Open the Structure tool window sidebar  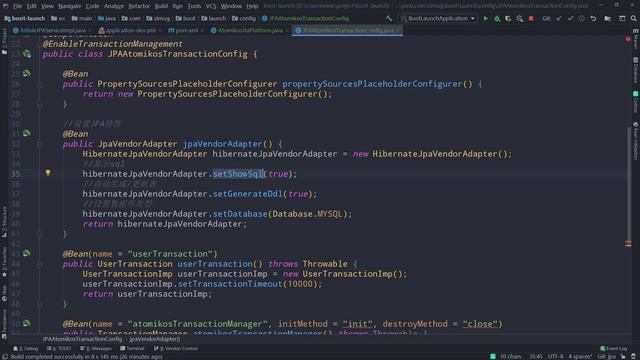pyautogui.click(x=4, y=222)
